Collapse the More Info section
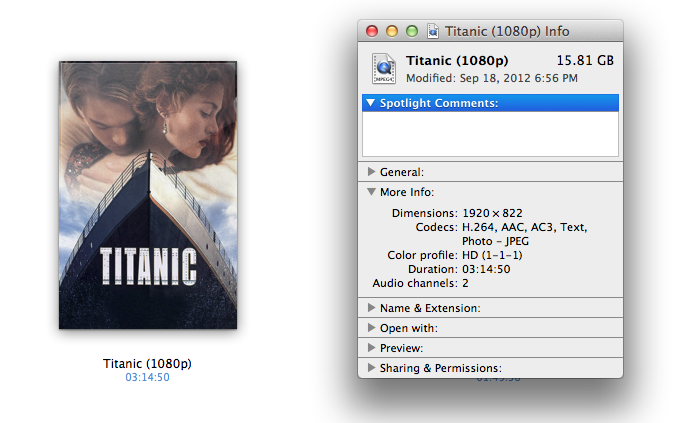680x423 pixels. [371, 192]
